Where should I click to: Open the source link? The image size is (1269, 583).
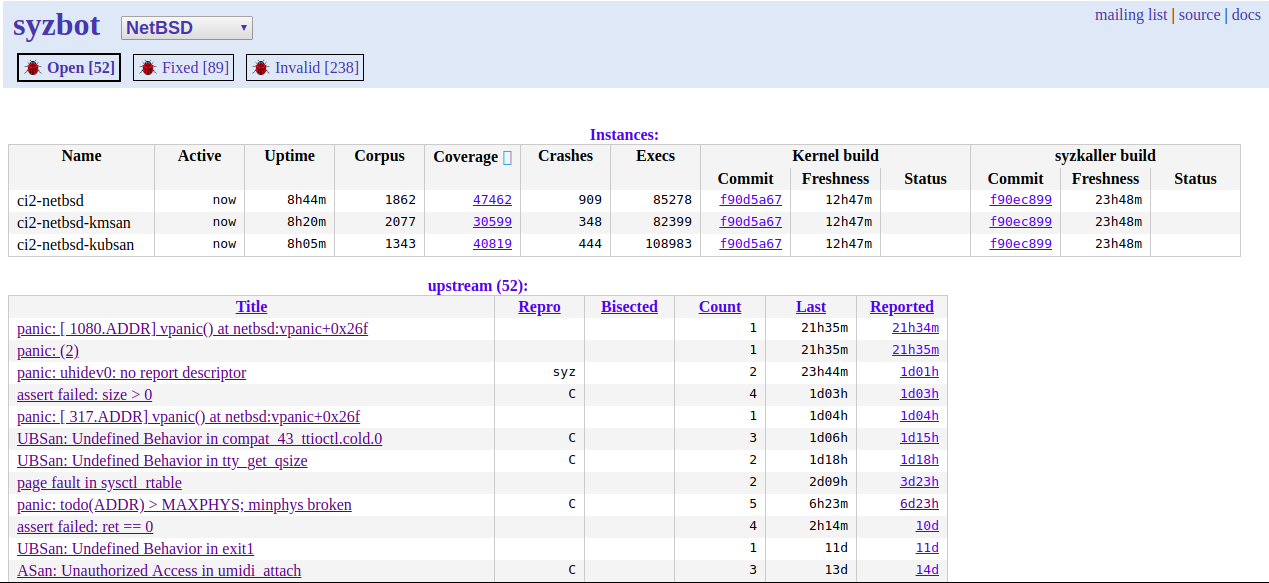pos(1199,15)
